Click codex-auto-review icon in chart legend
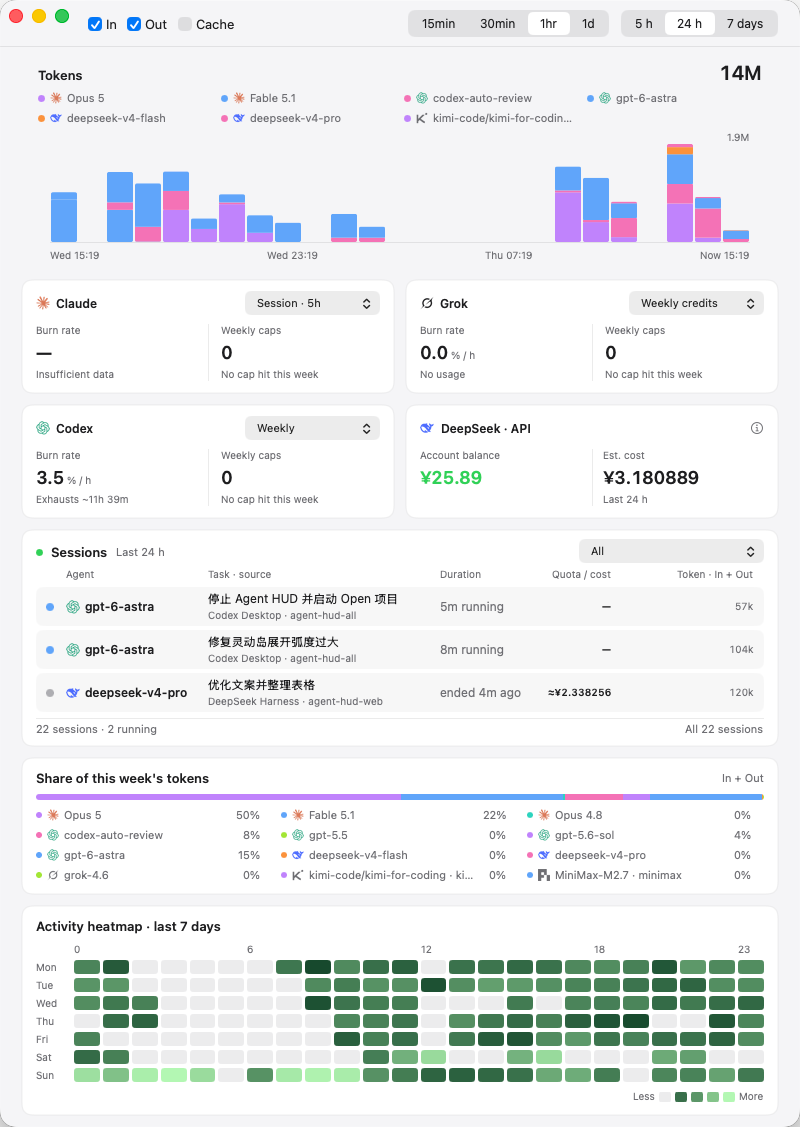The width and height of the screenshot is (800, 1127). click(422, 98)
